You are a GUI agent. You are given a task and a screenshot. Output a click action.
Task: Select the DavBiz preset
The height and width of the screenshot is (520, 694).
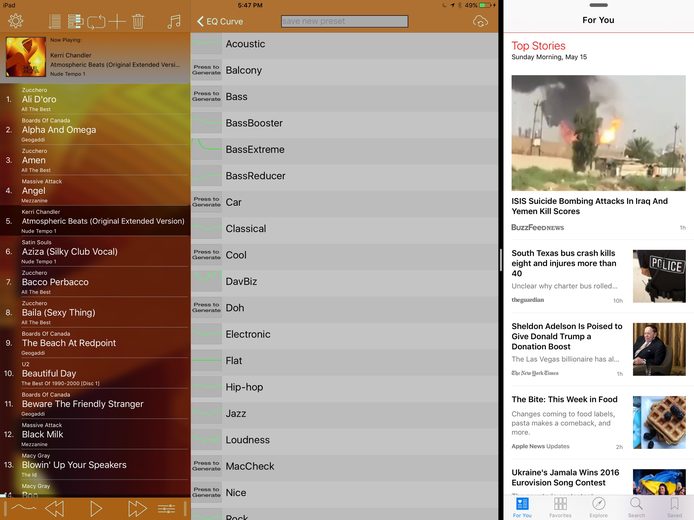[344, 281]
